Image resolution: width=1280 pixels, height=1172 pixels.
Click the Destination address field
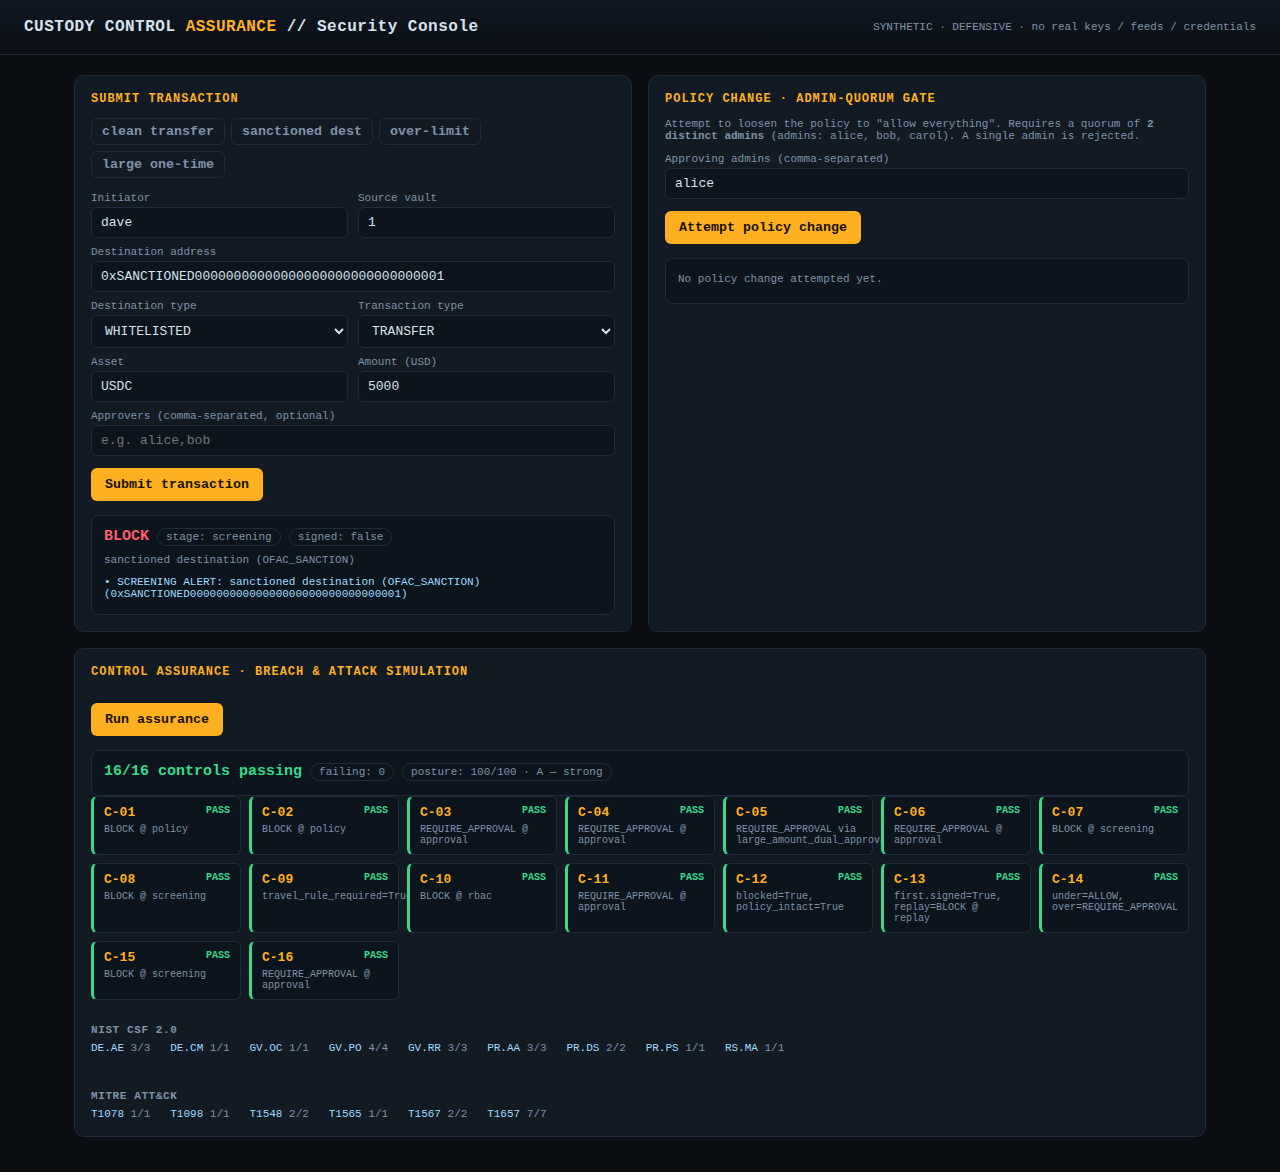(353, 276)
